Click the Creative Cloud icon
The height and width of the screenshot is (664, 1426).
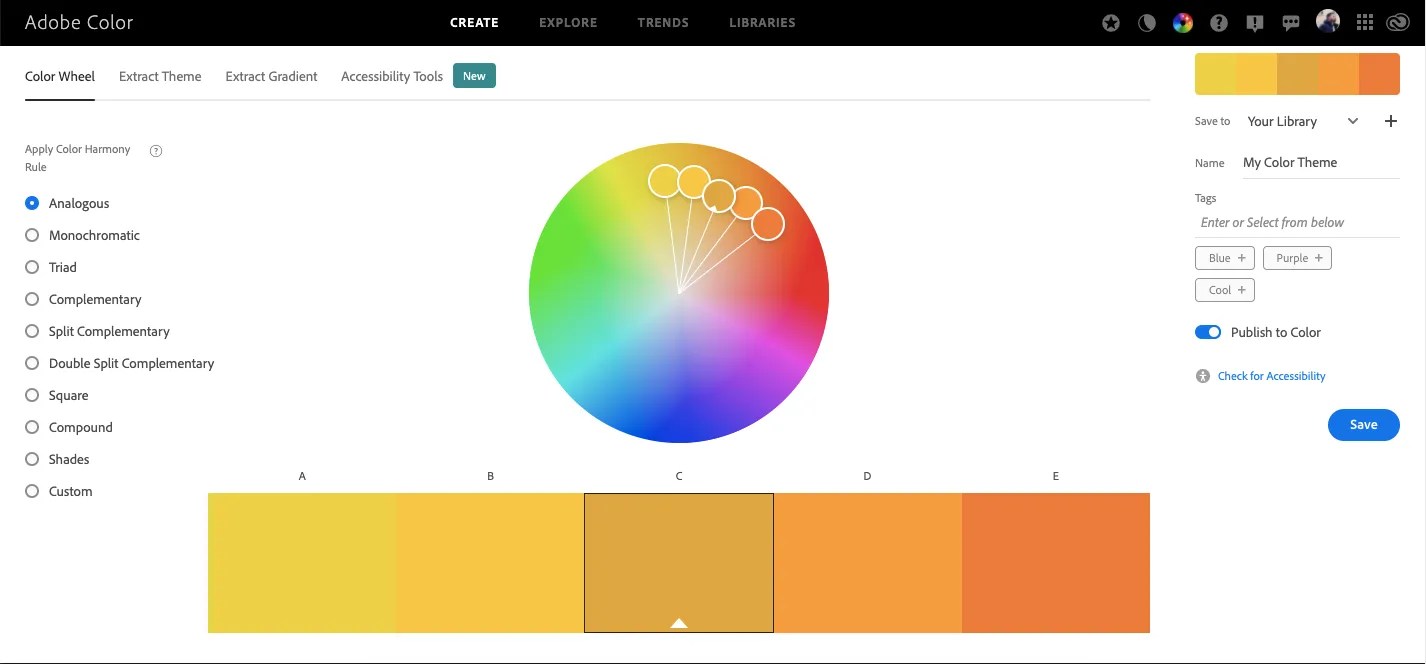pyautogui.click(x=1397, y=21)
